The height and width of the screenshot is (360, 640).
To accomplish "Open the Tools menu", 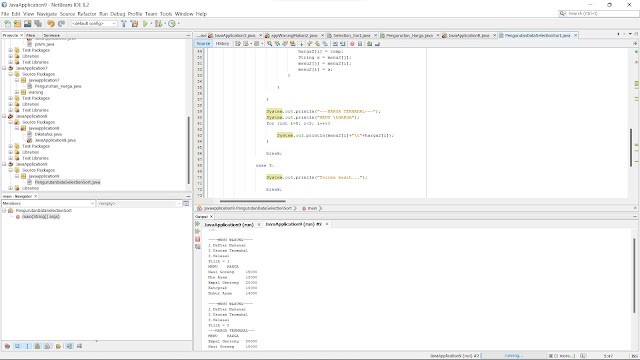I will coord(166,14).
